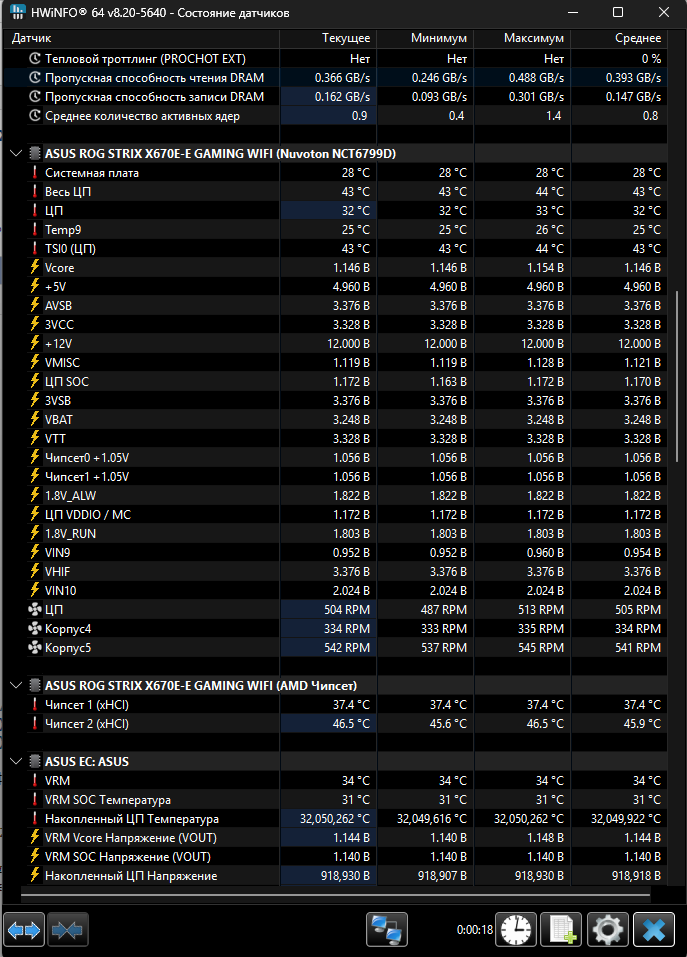Click chip icon of Nuvoton NCT6799D group
Image resolution: width=687 pixels, height=957 pixels.
[35, 153]
